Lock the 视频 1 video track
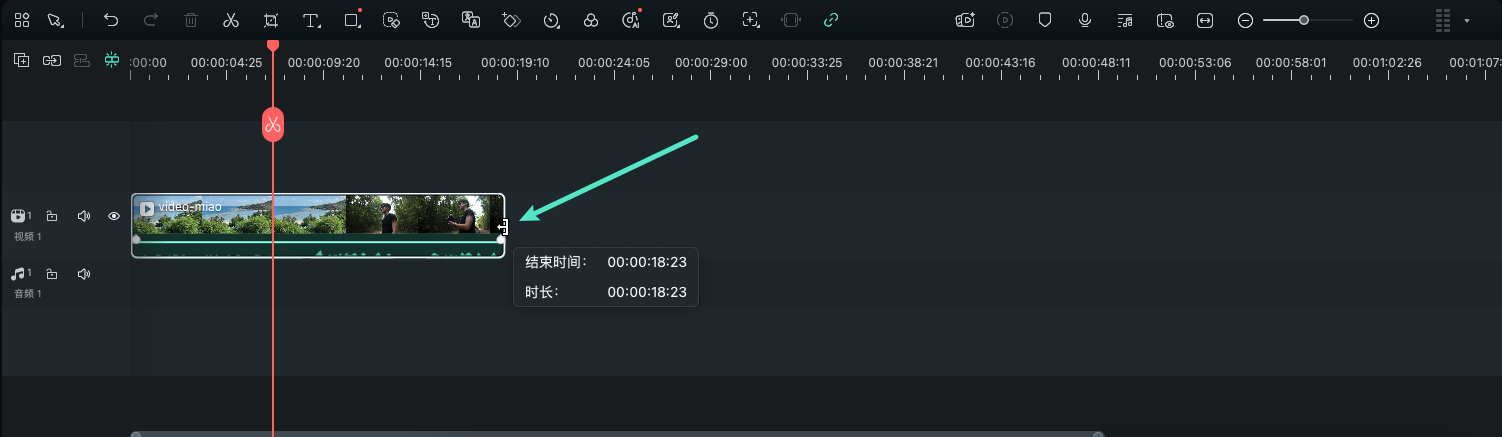The height and width of the screenshot is (437, 1502). click(52, 216)
